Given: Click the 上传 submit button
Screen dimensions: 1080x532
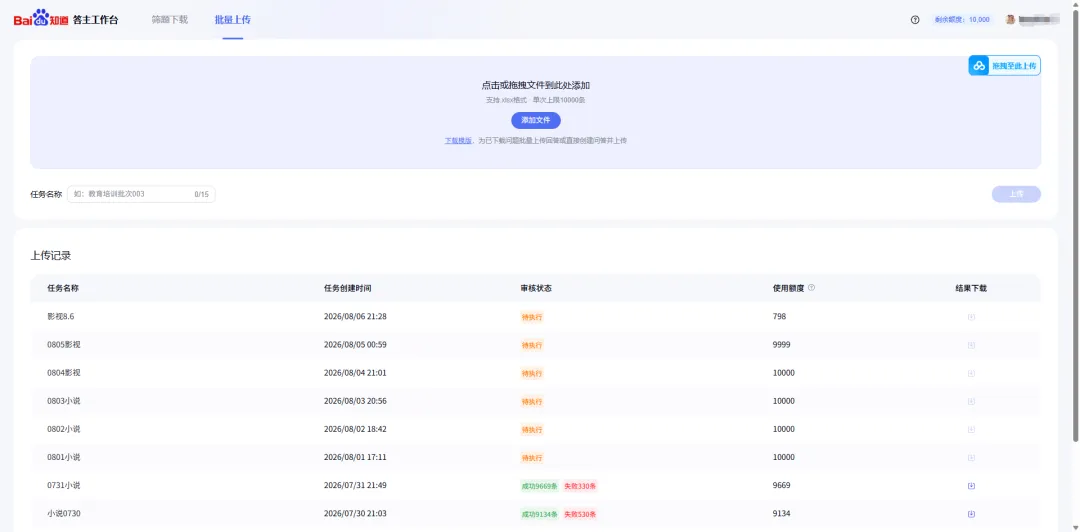Looking at the screenshot, I should [x=1016, y=194].
